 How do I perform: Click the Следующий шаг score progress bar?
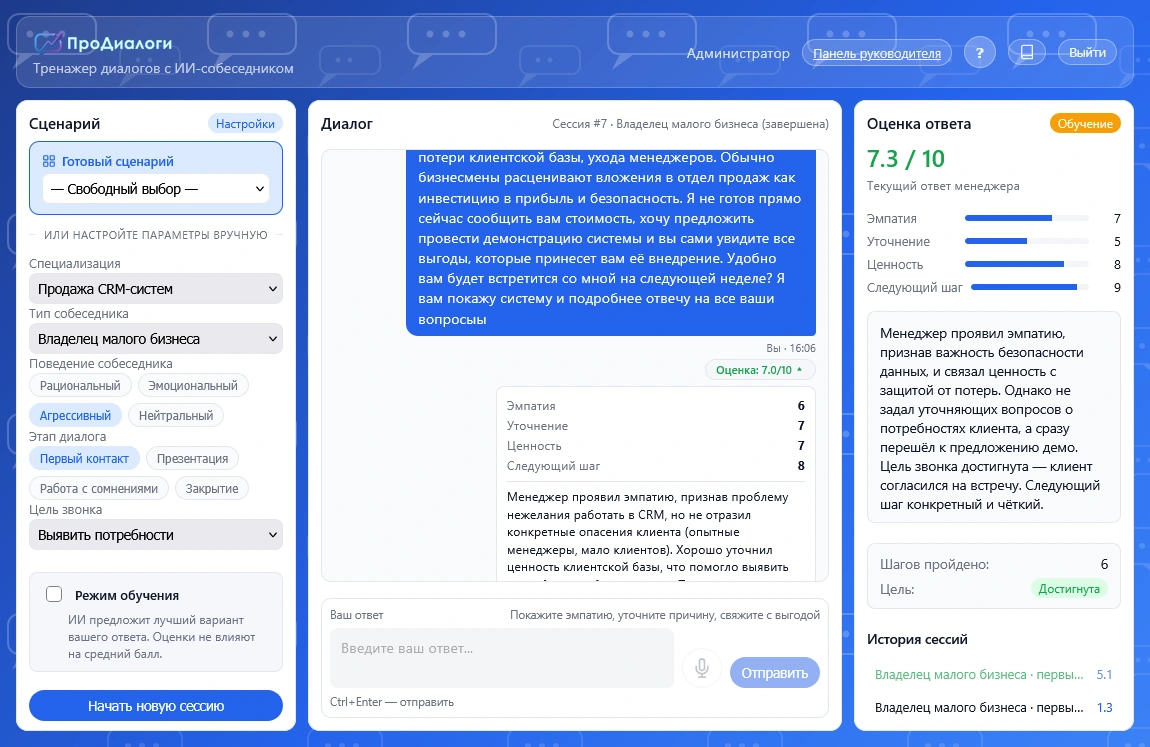[x=1030, y=287]
